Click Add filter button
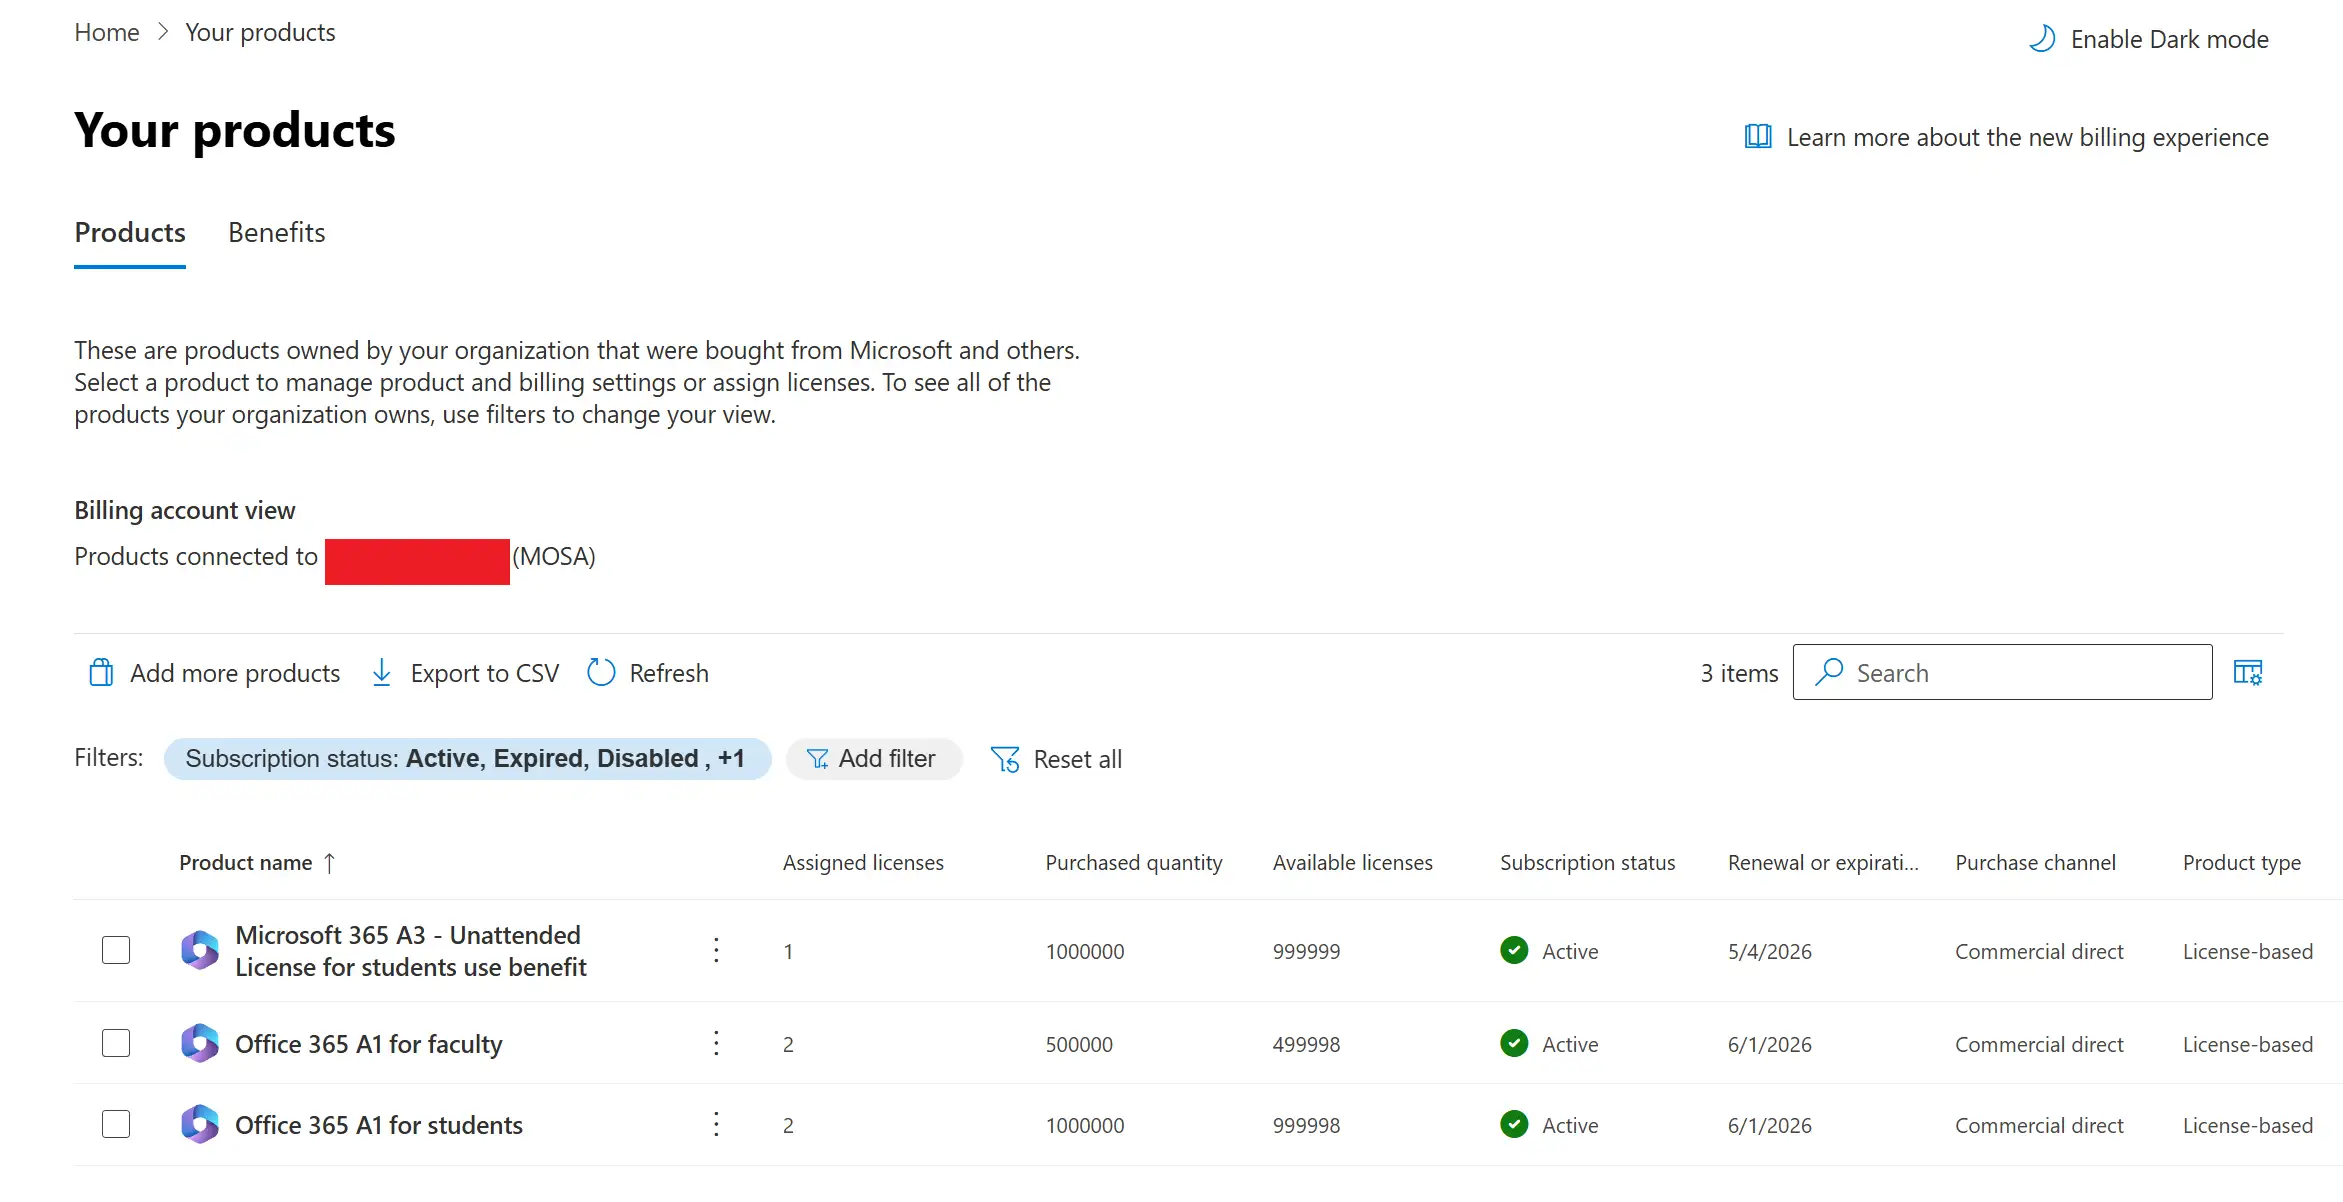Viewport: 2343px width, 1202px height. coord(874,759)
